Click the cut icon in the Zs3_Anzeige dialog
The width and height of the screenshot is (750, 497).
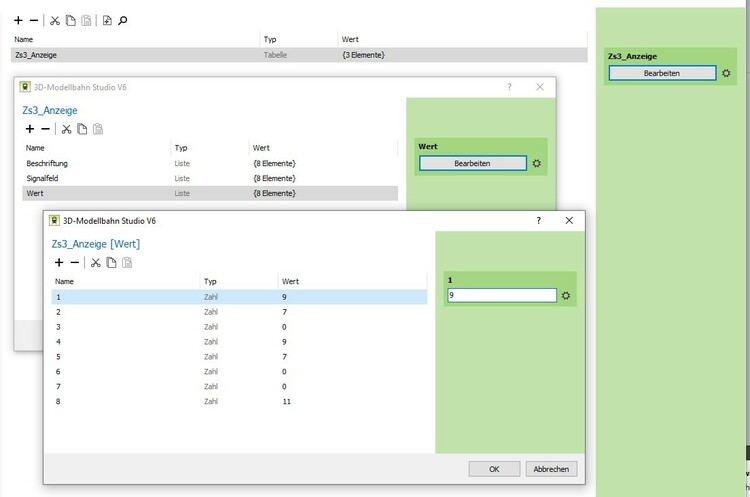pos(66,129)
